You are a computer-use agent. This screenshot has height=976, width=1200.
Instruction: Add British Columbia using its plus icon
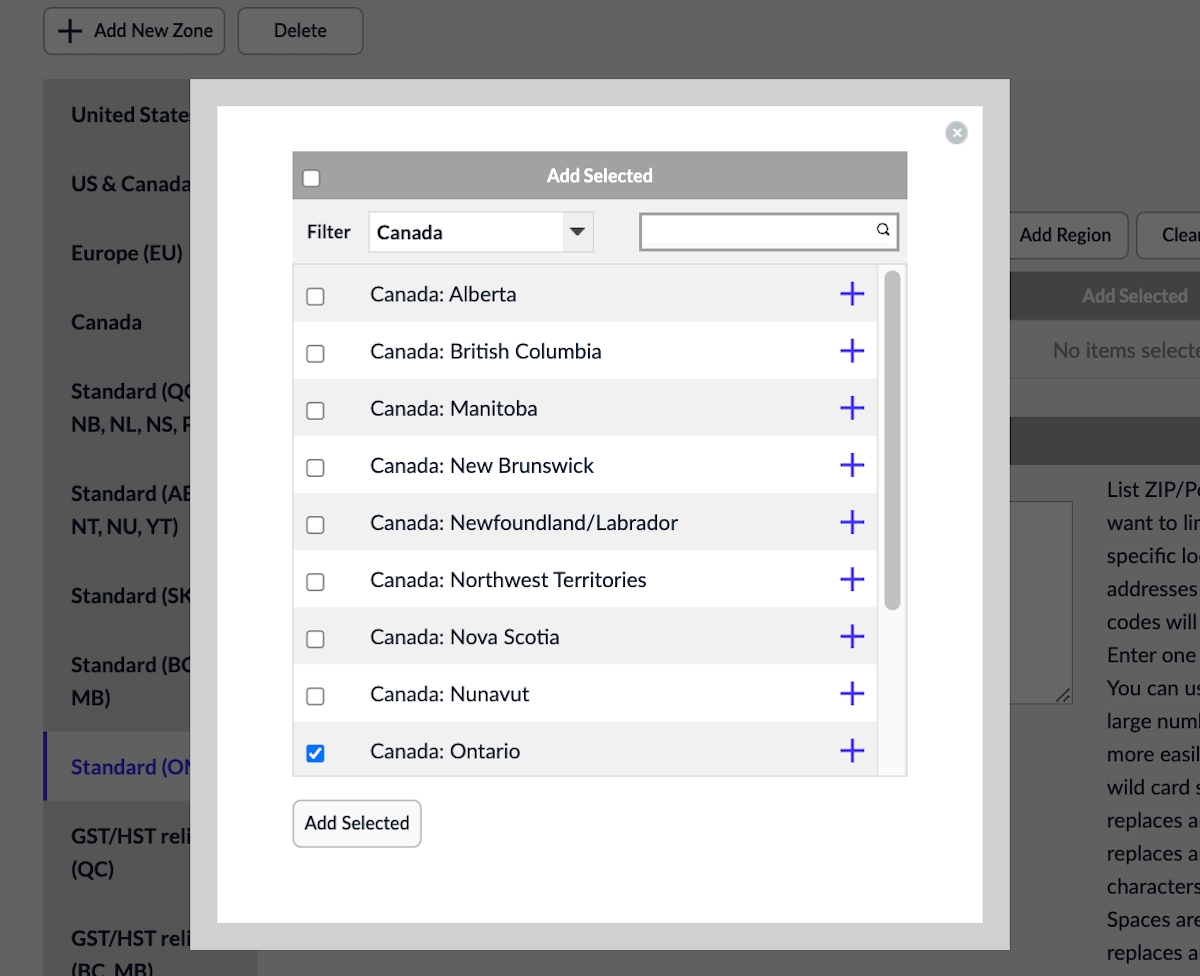pos(851,351)
